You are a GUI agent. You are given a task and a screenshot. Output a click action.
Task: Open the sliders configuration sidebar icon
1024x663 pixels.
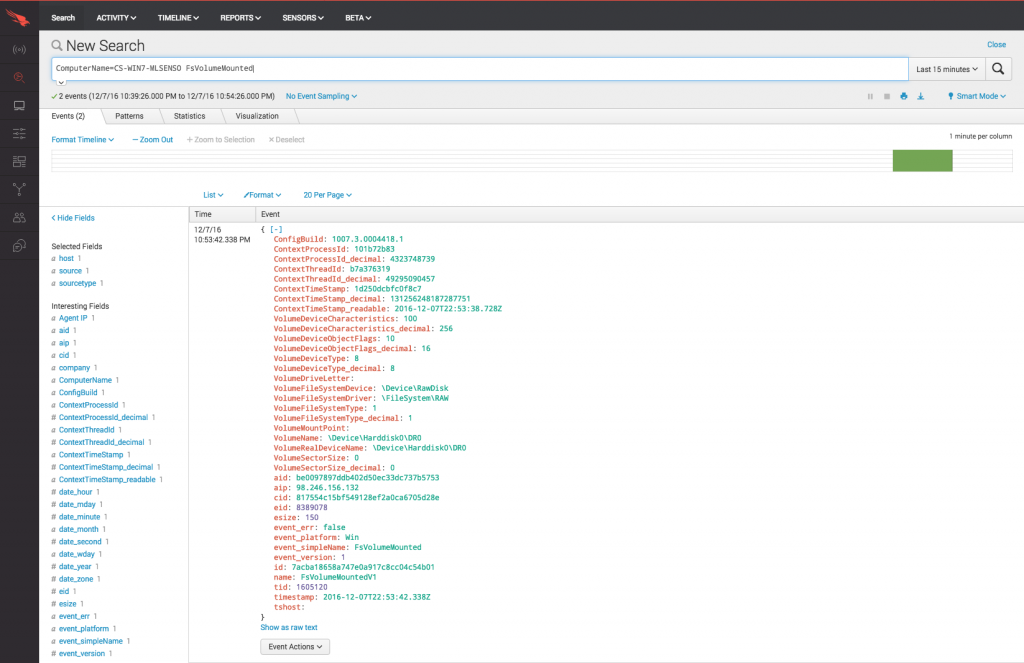[x=19, y=133]
